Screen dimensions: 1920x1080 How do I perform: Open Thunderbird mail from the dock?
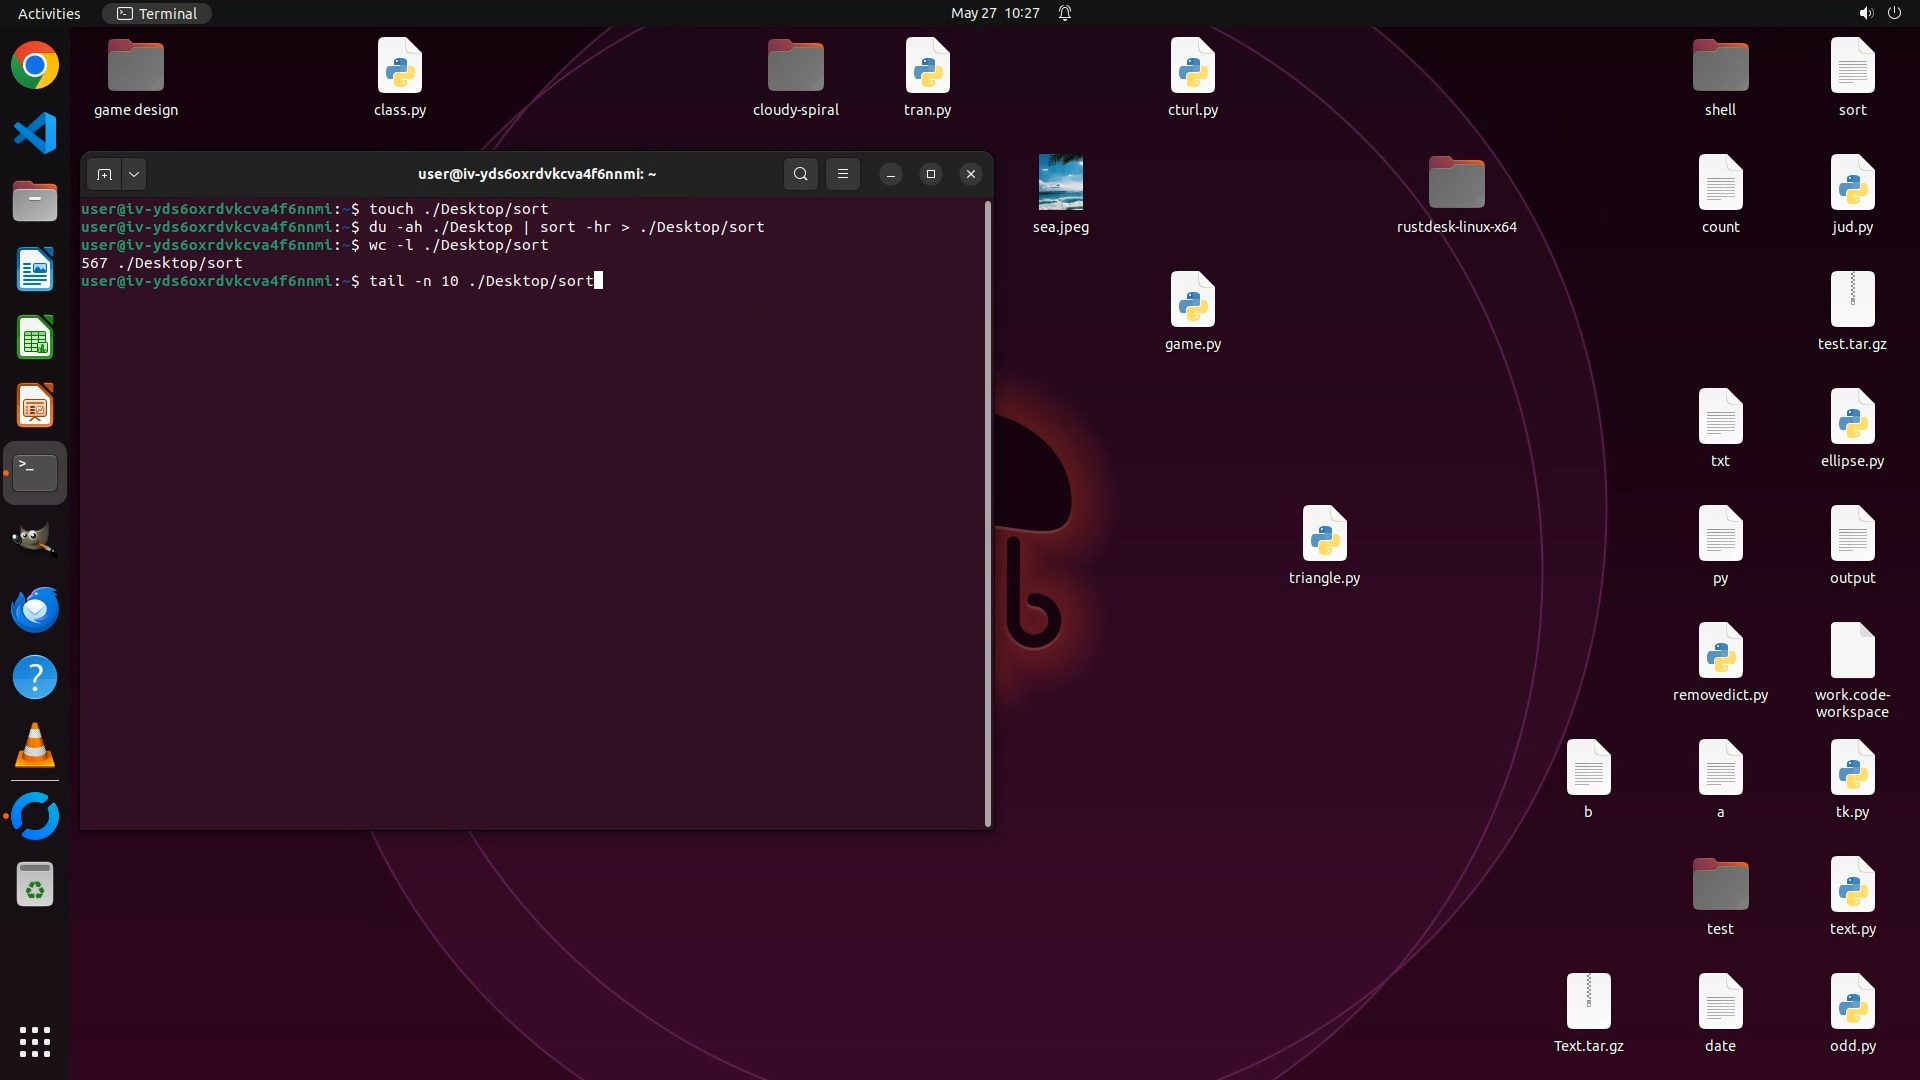click(35, 609)
